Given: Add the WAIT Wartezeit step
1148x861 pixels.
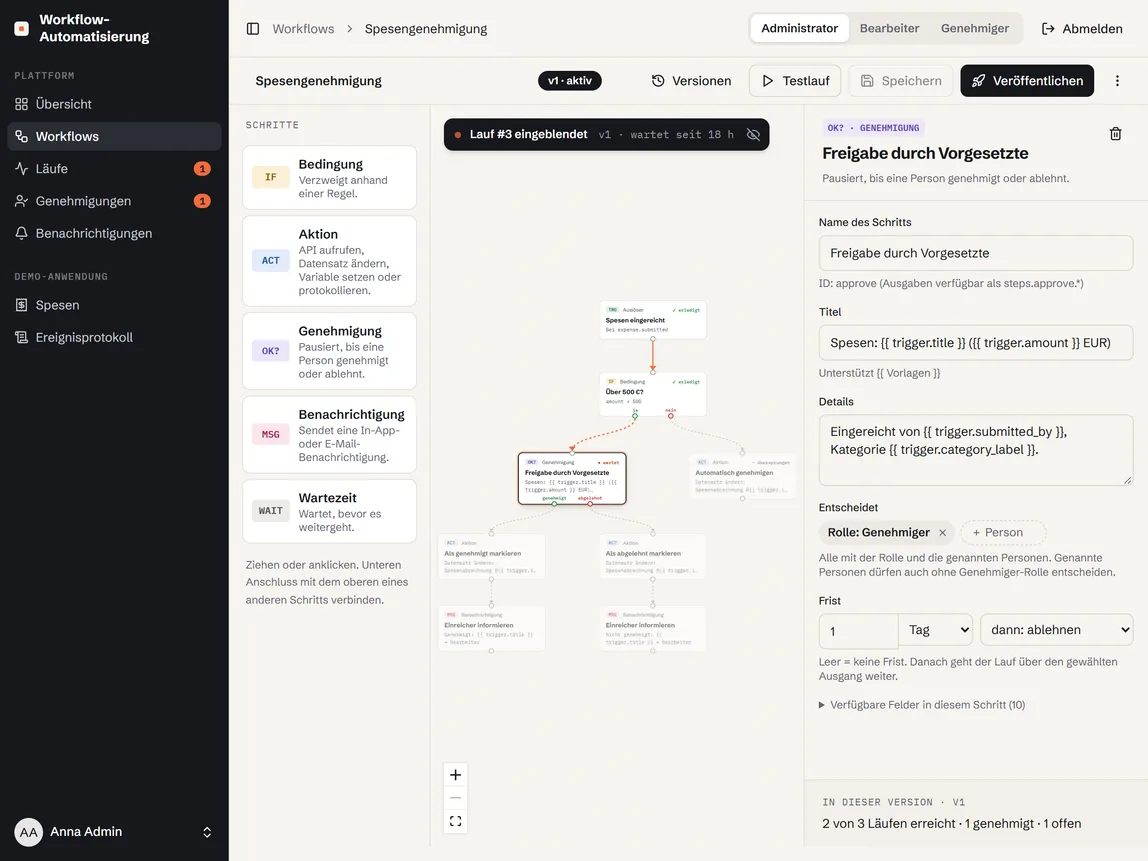Looking at the screenshot, I should [x=329, y=511].
